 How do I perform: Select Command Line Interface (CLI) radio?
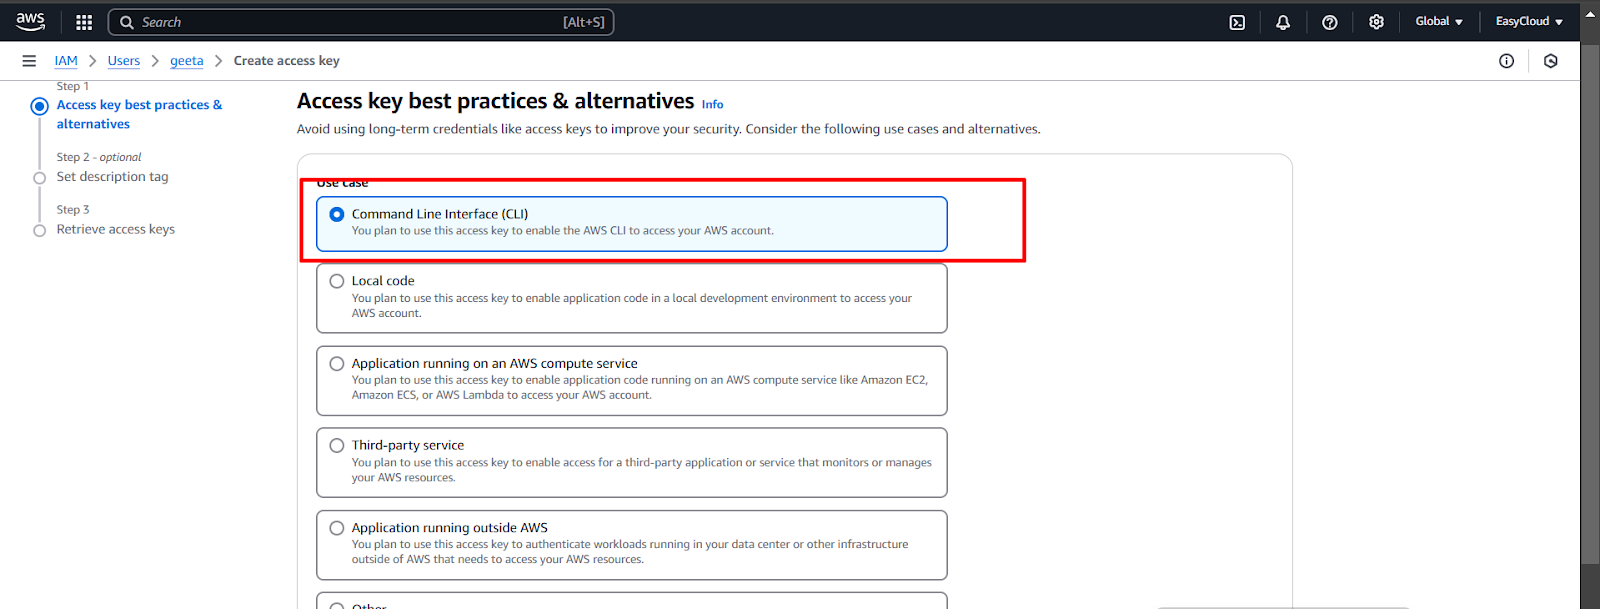337,214
